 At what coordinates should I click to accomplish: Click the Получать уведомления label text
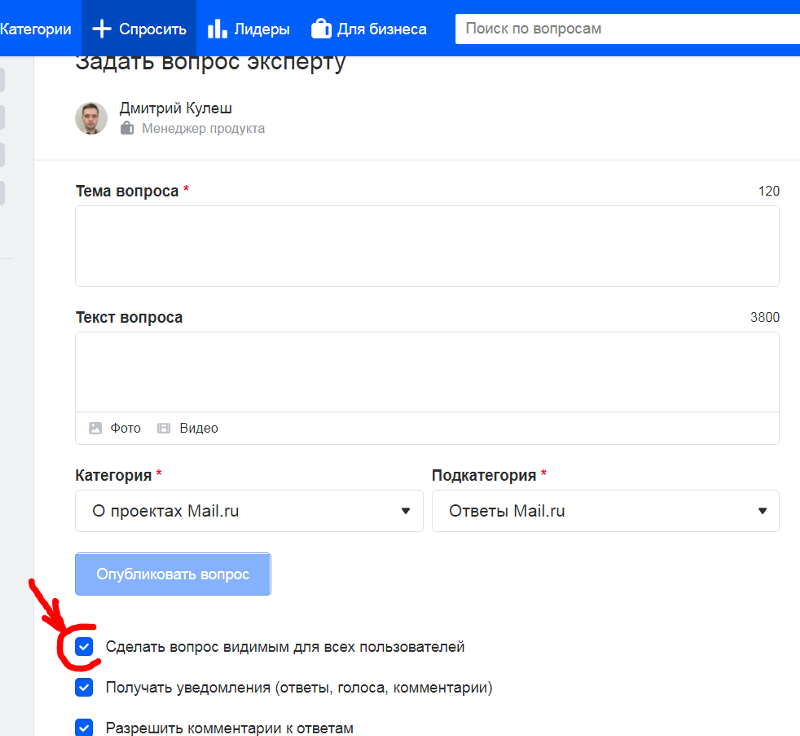coord(299,688)
